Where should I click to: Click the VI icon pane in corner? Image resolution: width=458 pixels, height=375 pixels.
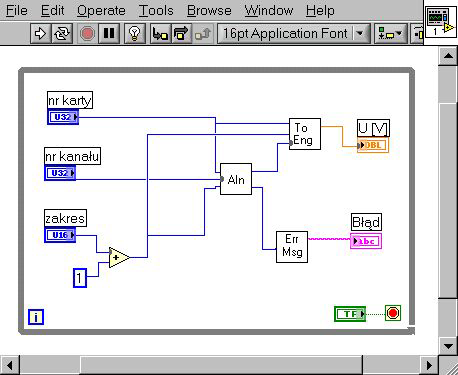click(441, 22)
